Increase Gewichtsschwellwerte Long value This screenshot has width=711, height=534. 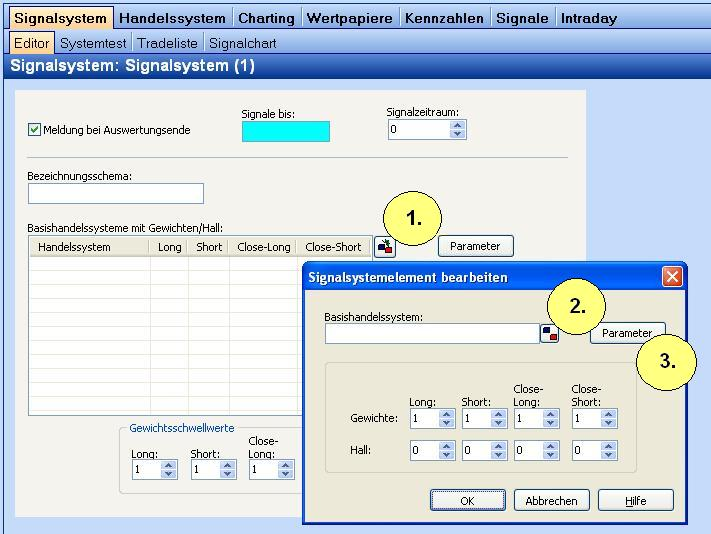click(169, 465)
